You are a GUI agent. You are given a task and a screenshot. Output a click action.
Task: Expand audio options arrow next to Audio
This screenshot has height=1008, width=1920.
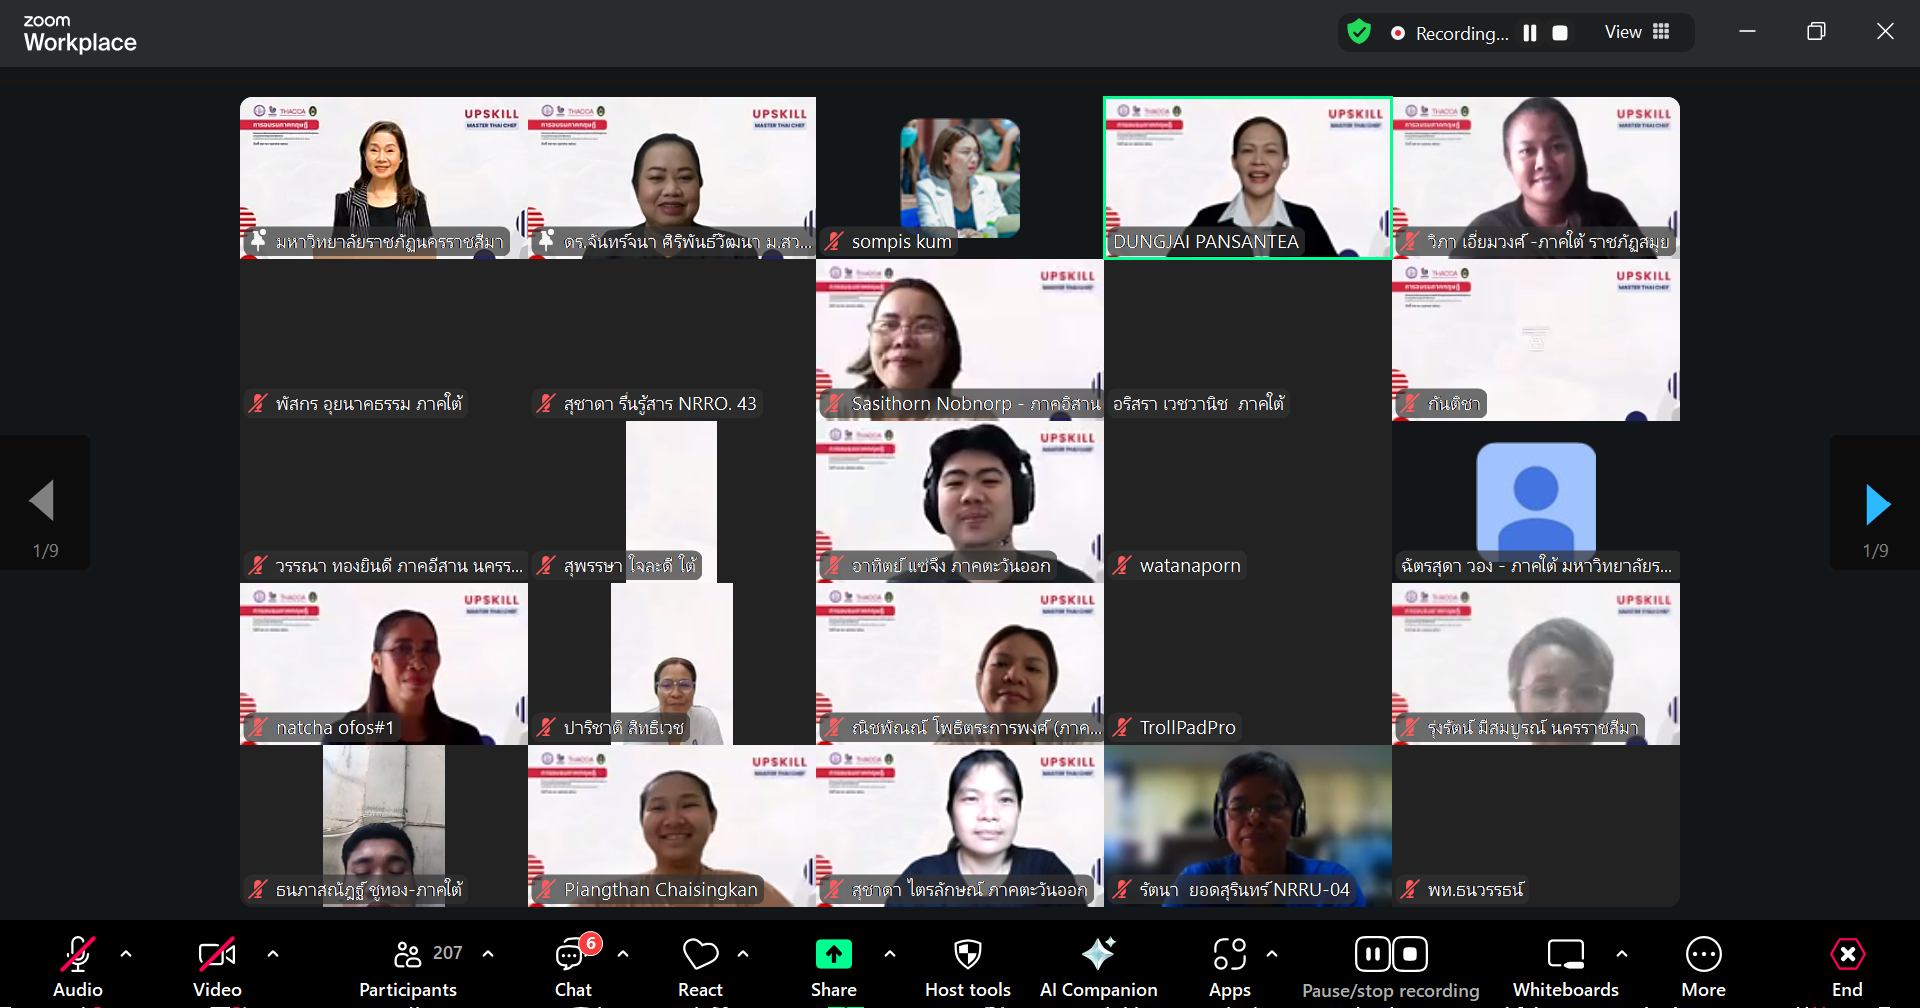click(126, 954)
